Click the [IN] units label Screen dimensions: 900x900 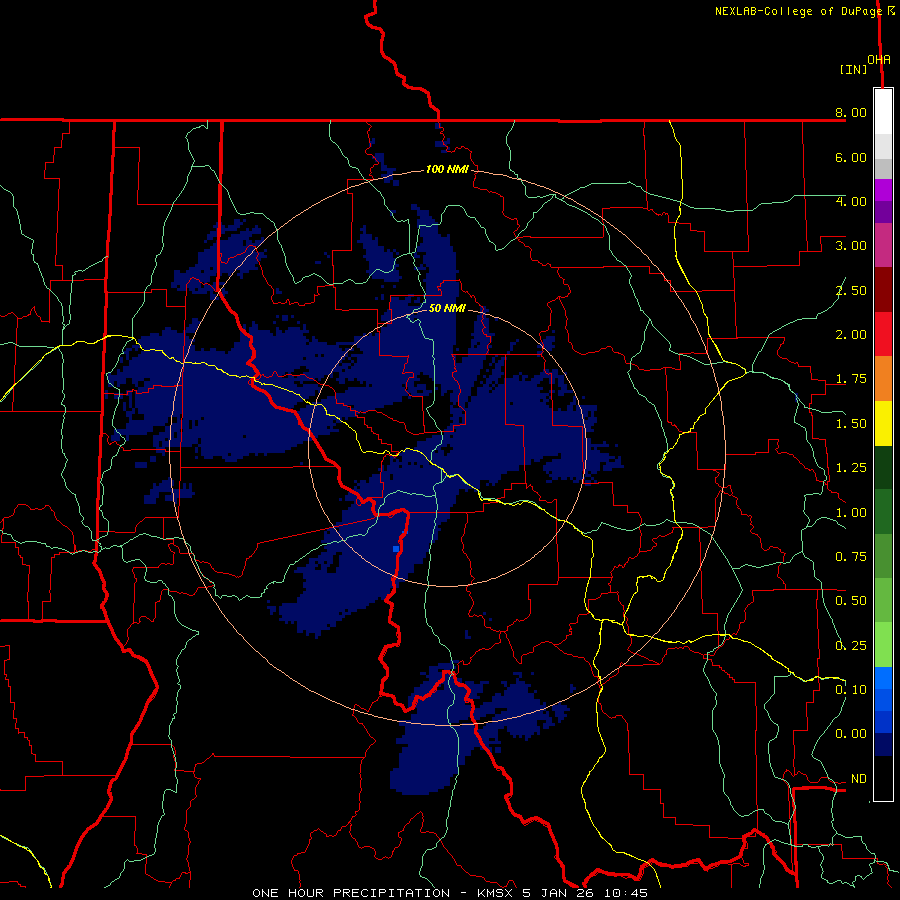854,69
